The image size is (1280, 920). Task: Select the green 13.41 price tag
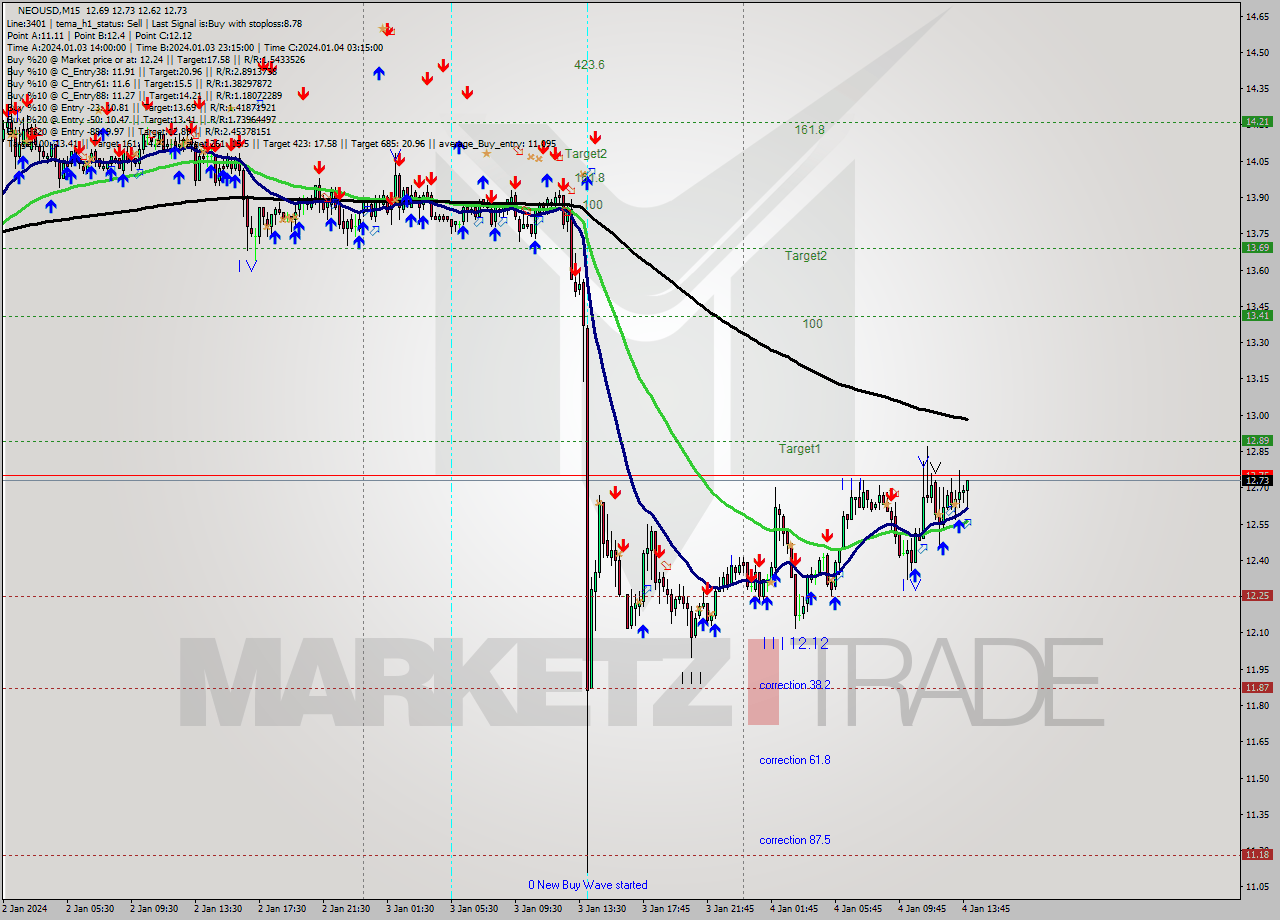click(x=1257, y=316)
